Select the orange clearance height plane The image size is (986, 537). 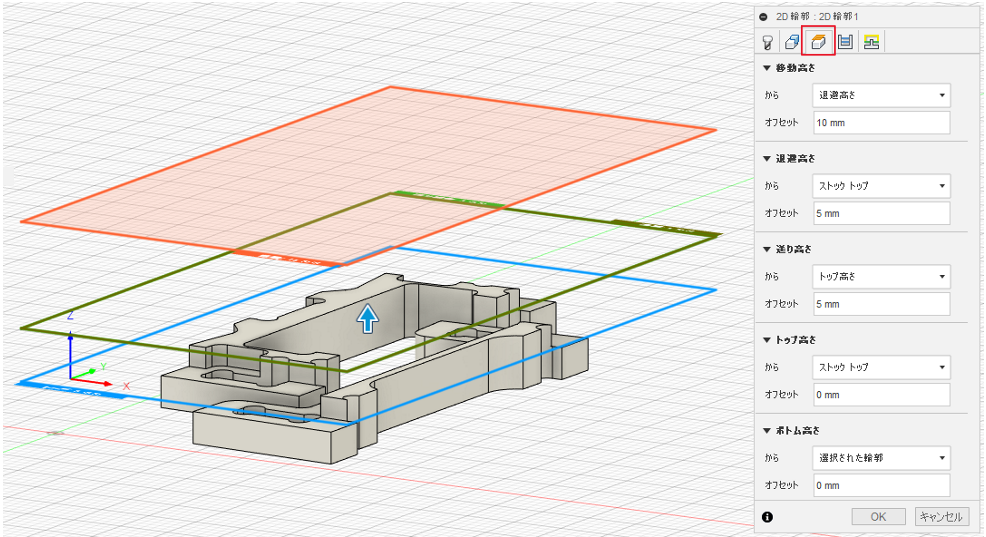[x=368, y=176]
